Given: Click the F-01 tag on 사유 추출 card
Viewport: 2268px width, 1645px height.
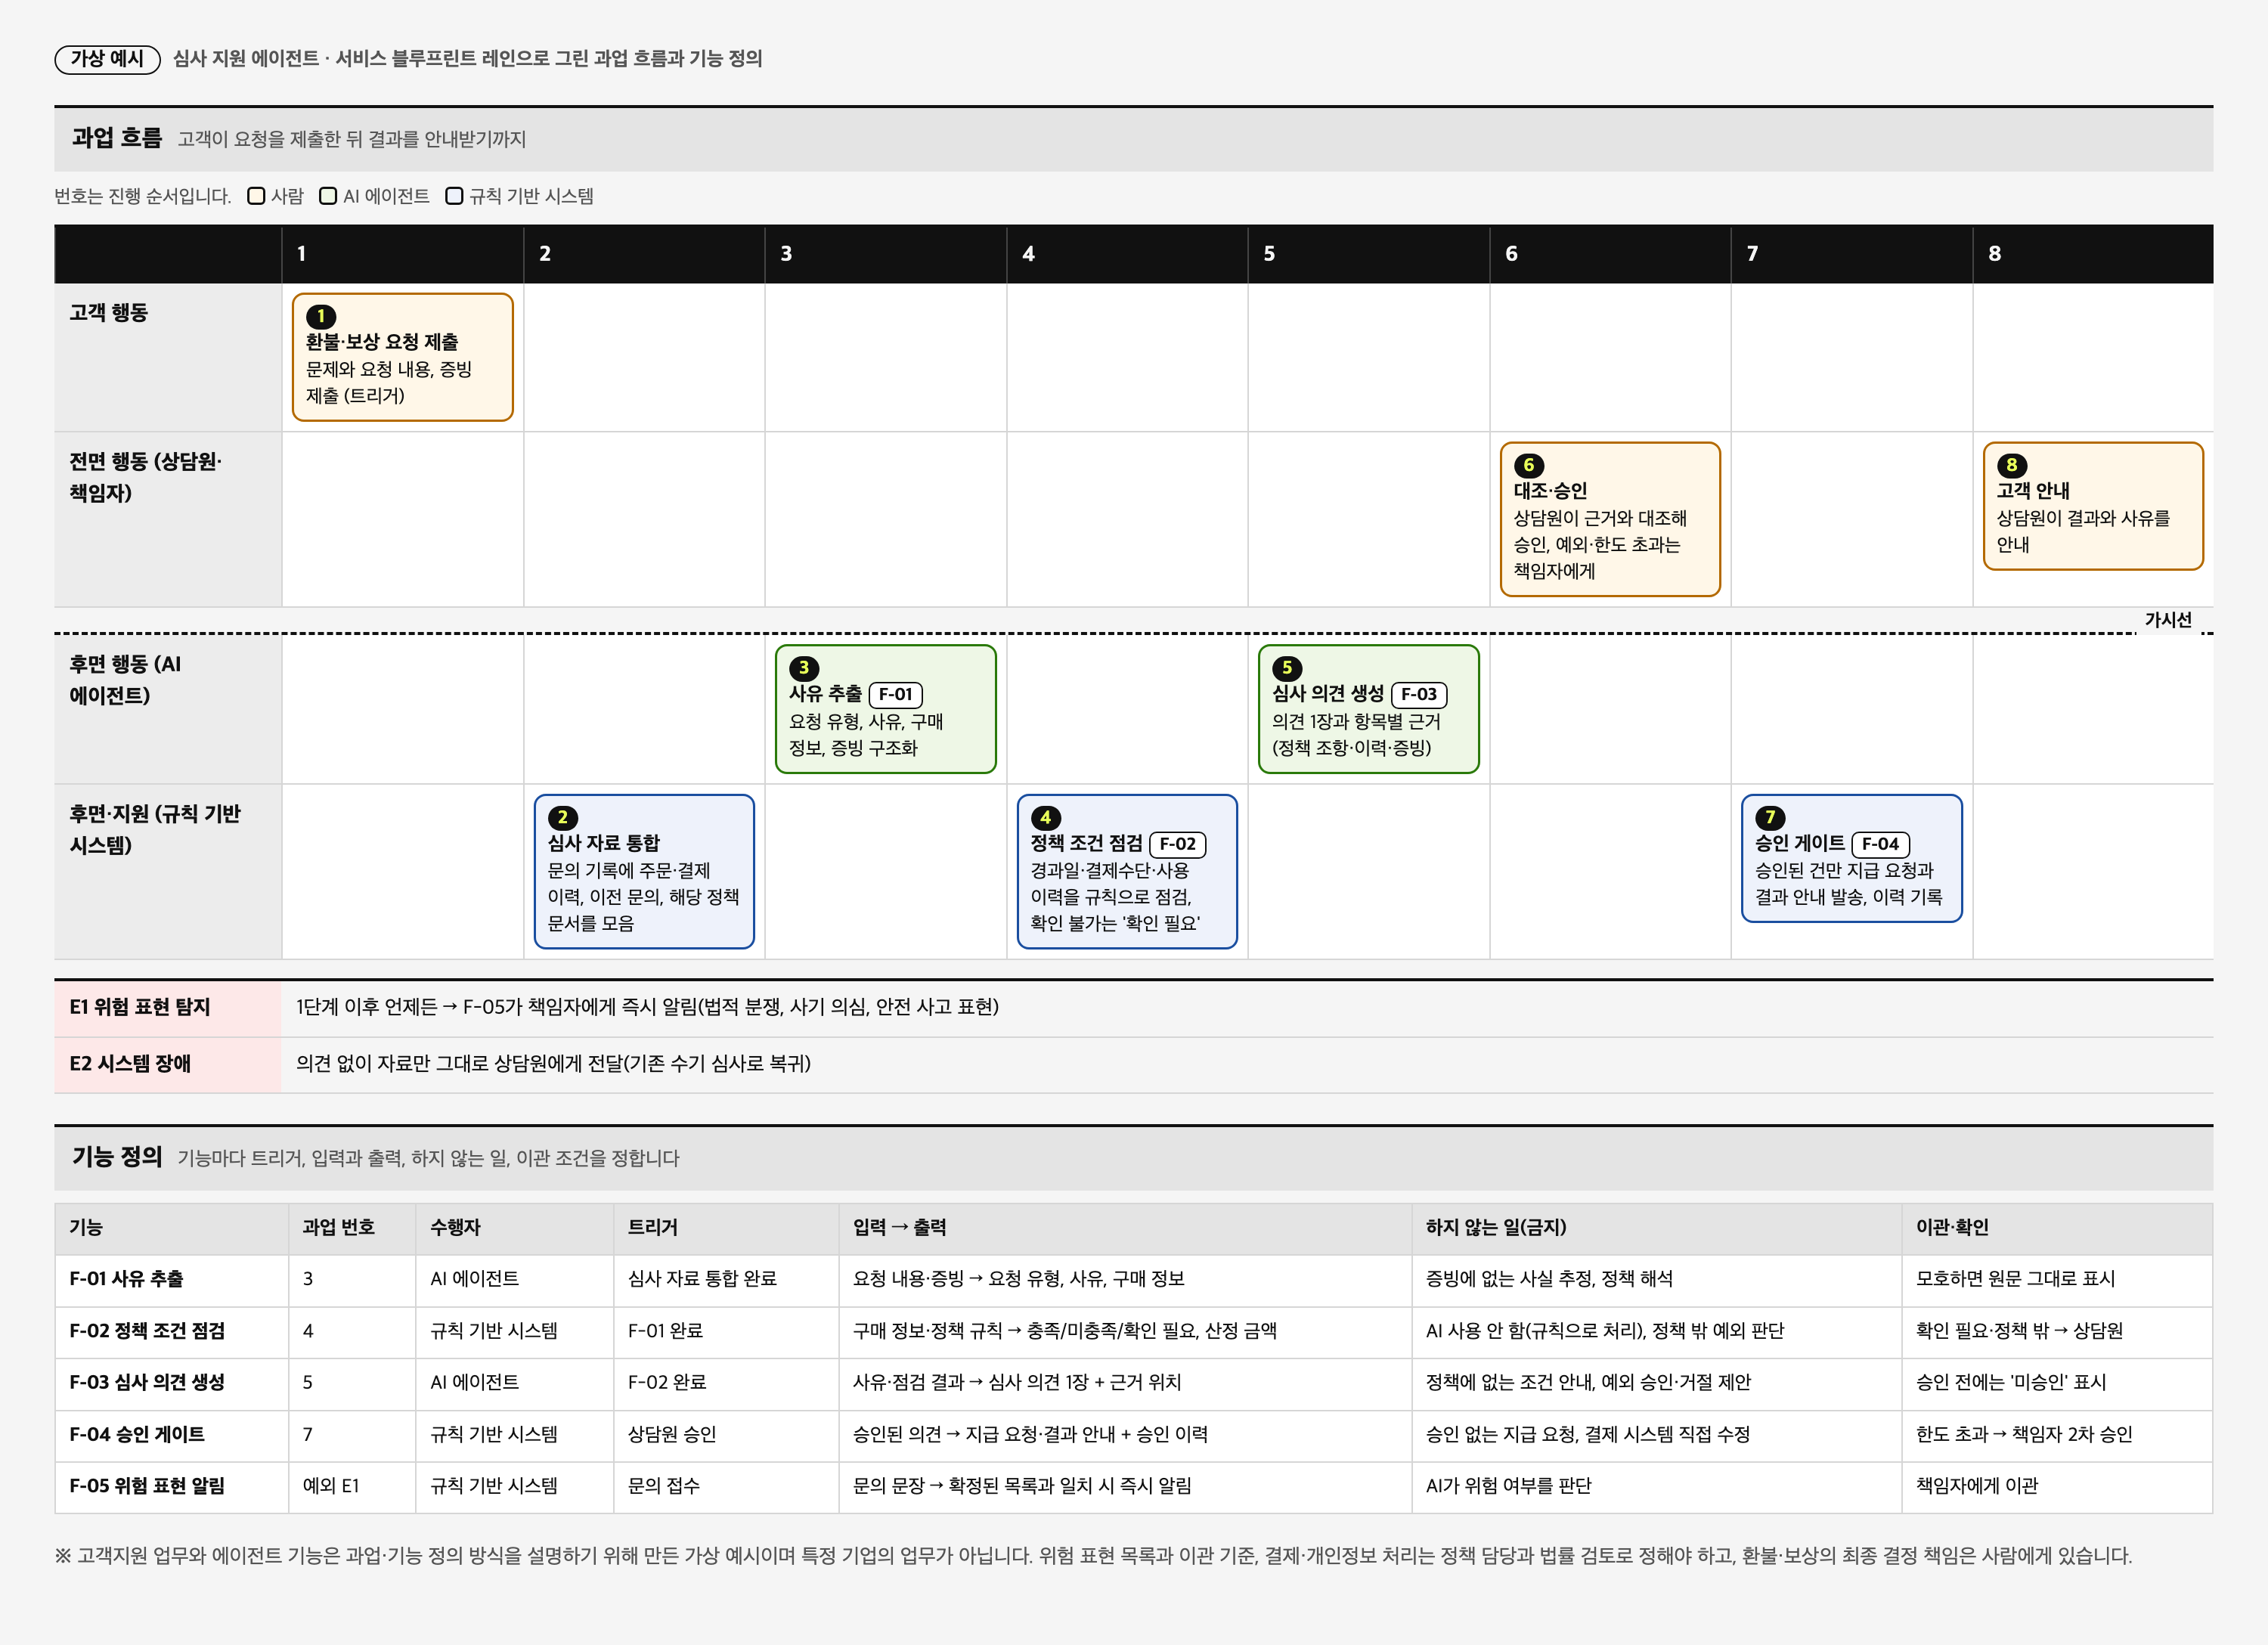Looking at the screenshot, I should (896, 694).
